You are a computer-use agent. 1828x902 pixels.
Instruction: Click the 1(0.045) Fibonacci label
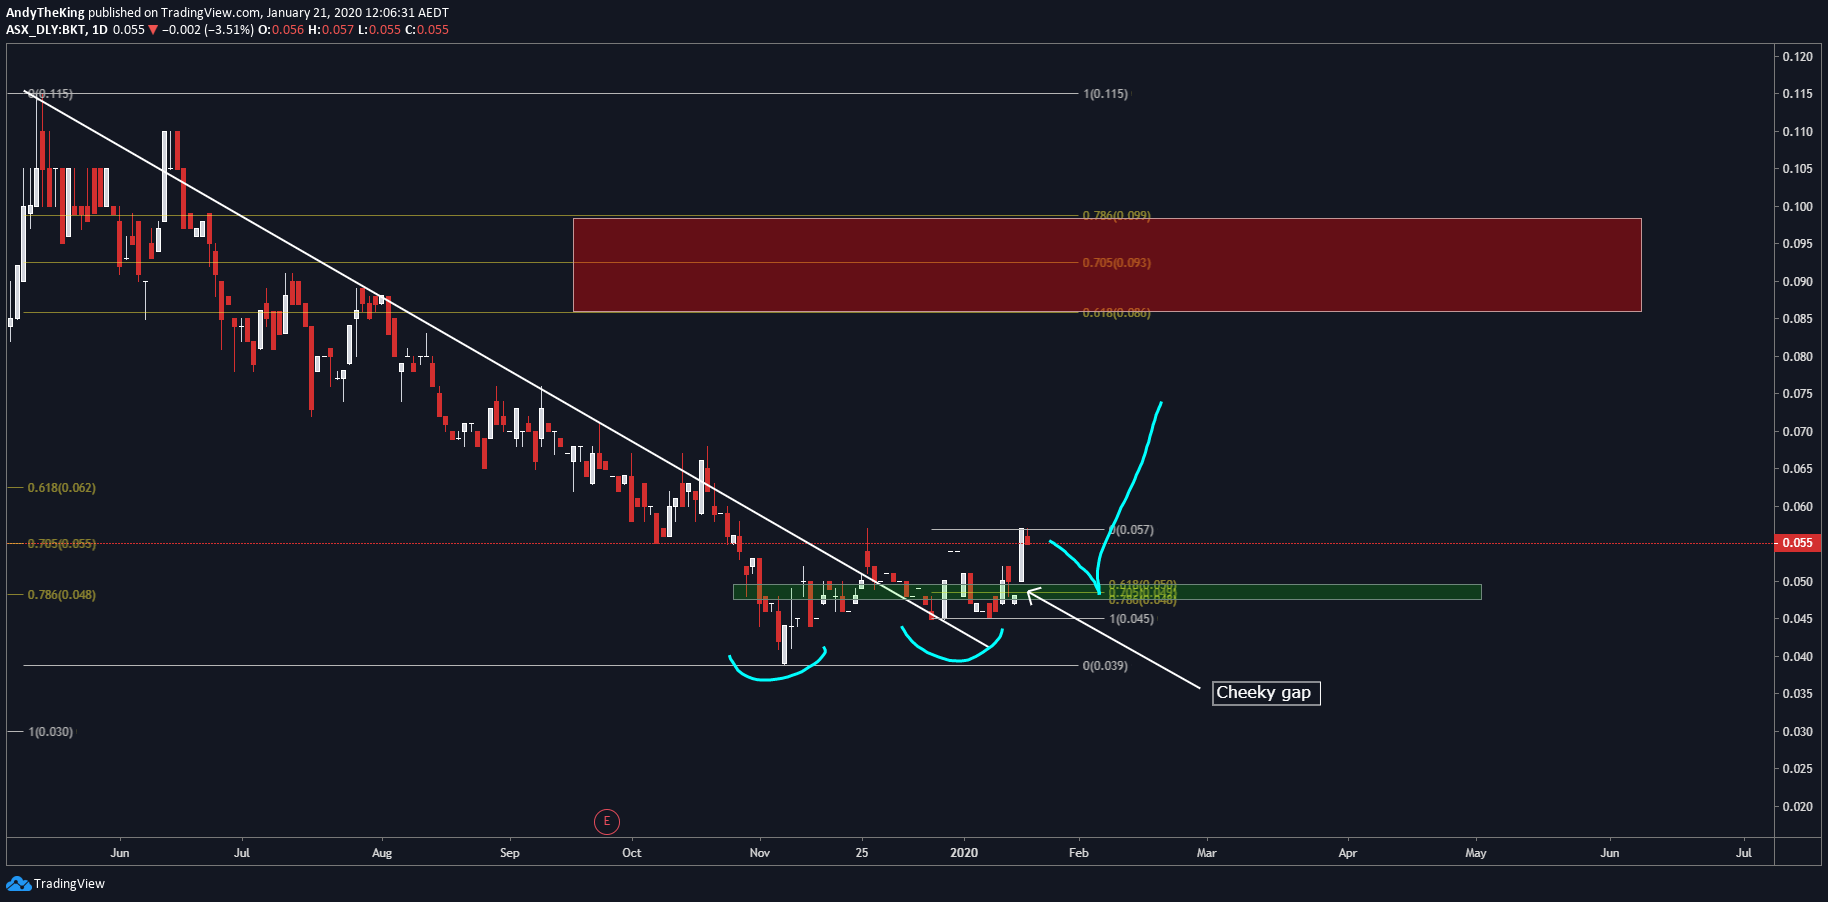[x=1131, y=619]
